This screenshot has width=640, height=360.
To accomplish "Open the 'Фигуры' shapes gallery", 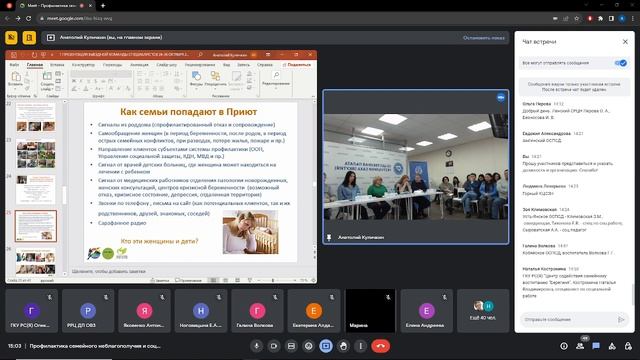I will coord(196,79).
